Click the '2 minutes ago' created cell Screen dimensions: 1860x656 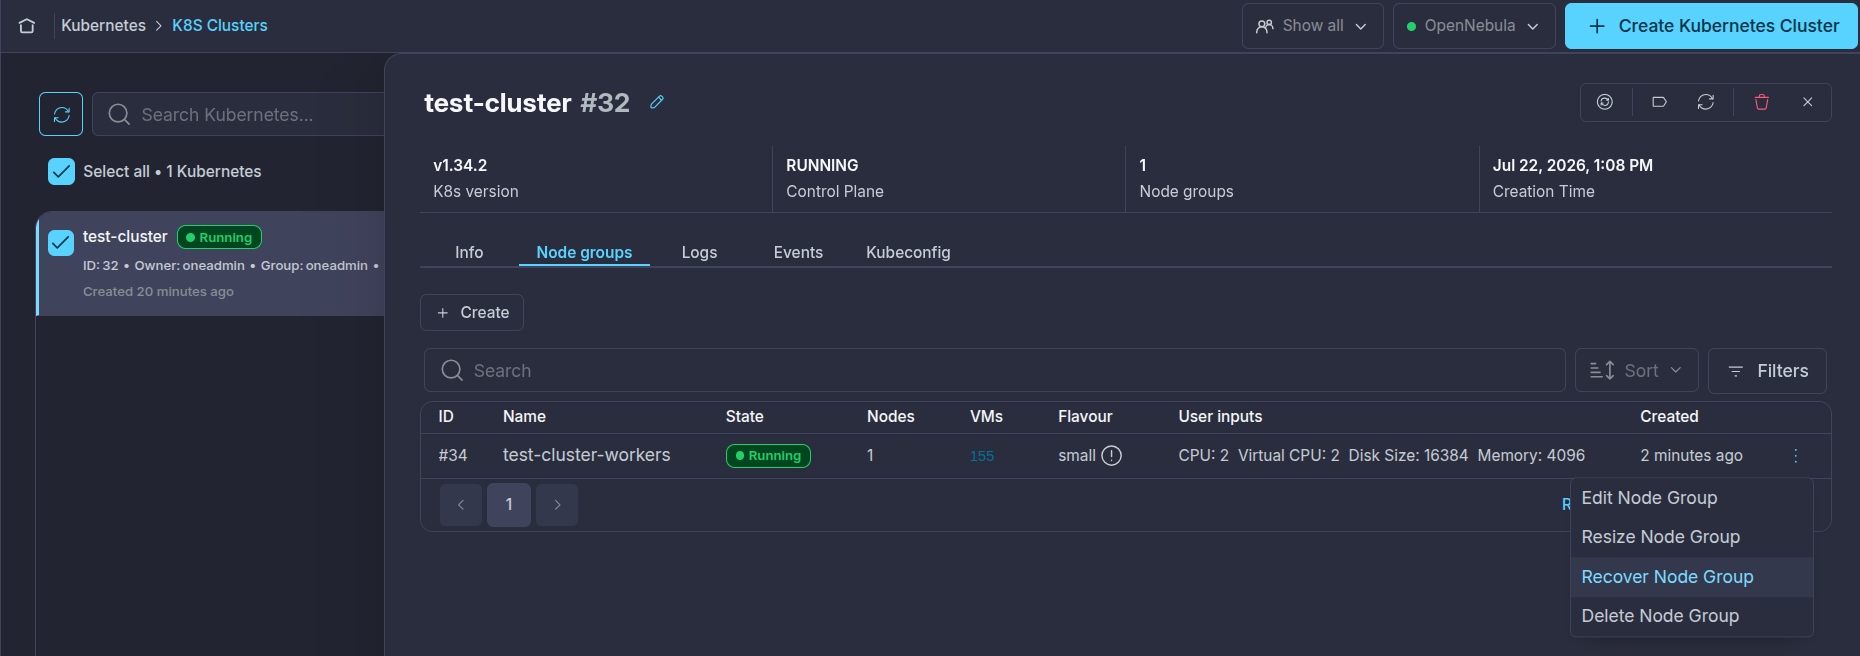pyautogui.click(x=1691, y=456)
